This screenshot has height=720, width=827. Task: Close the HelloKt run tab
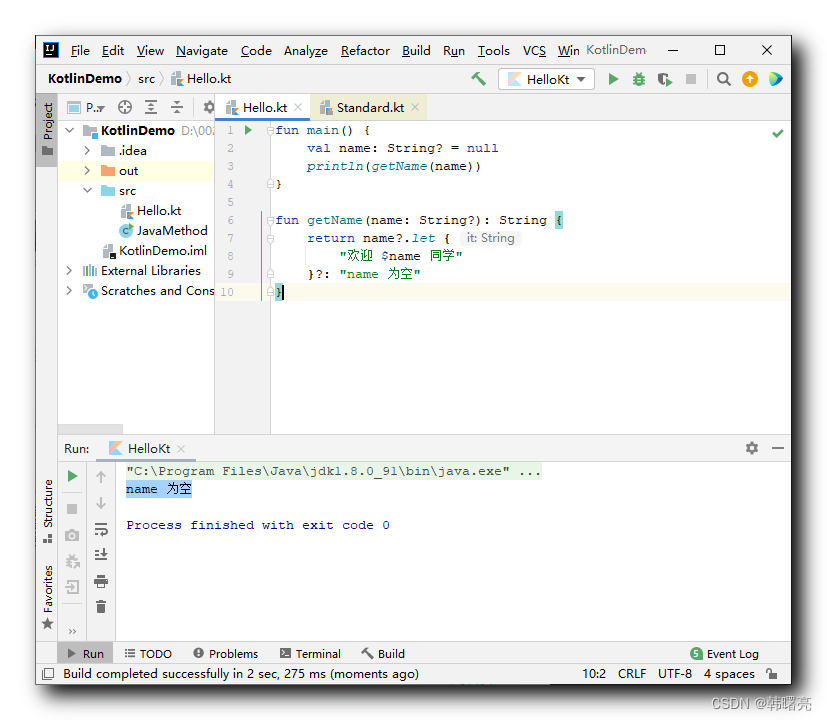(181, 449)
